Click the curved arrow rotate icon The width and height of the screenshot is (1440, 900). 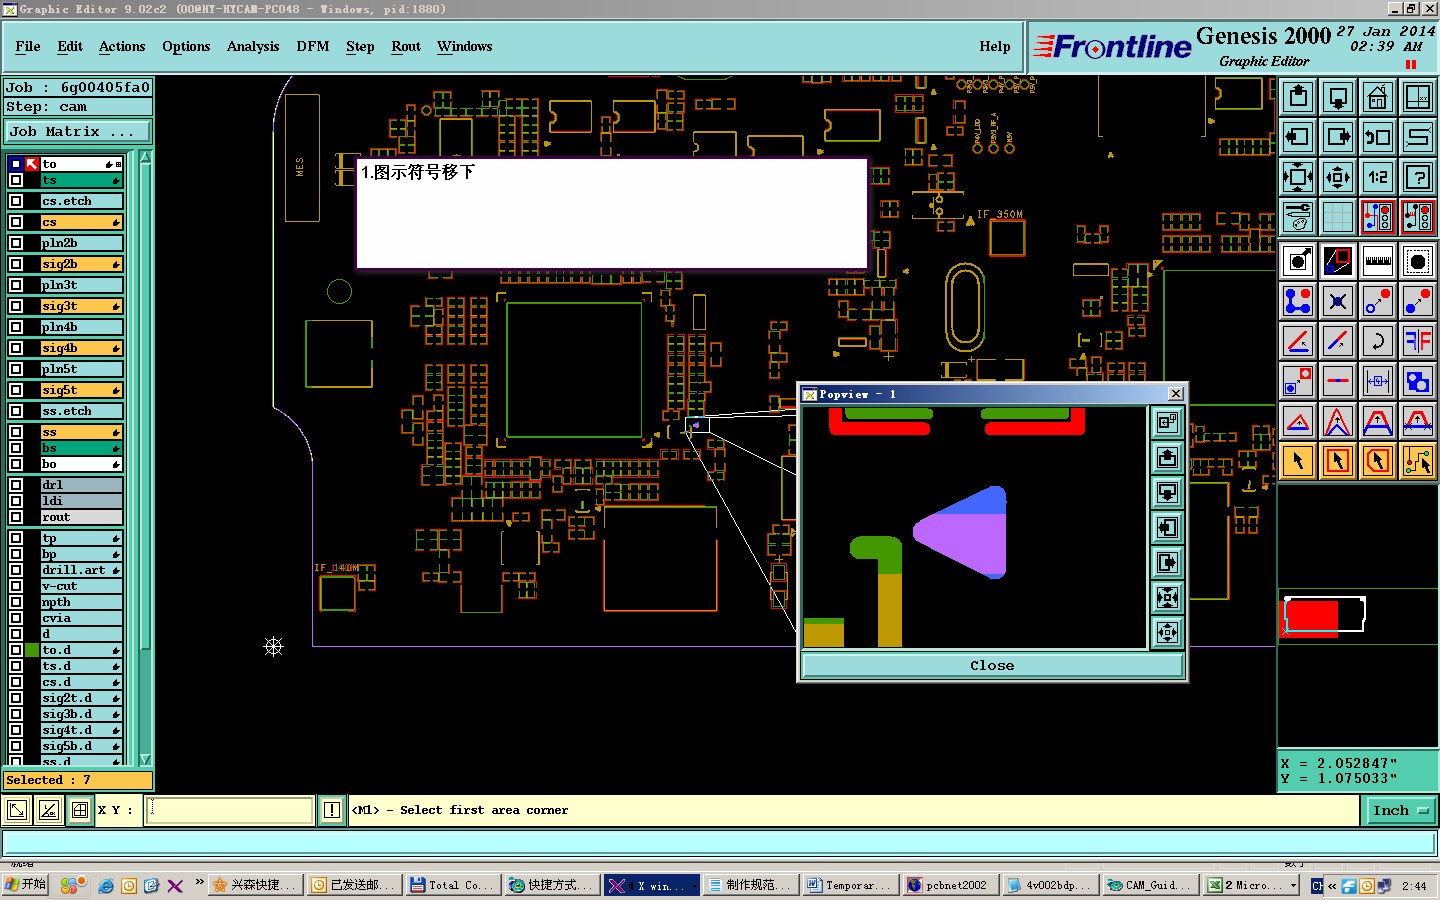[1378, 341]
